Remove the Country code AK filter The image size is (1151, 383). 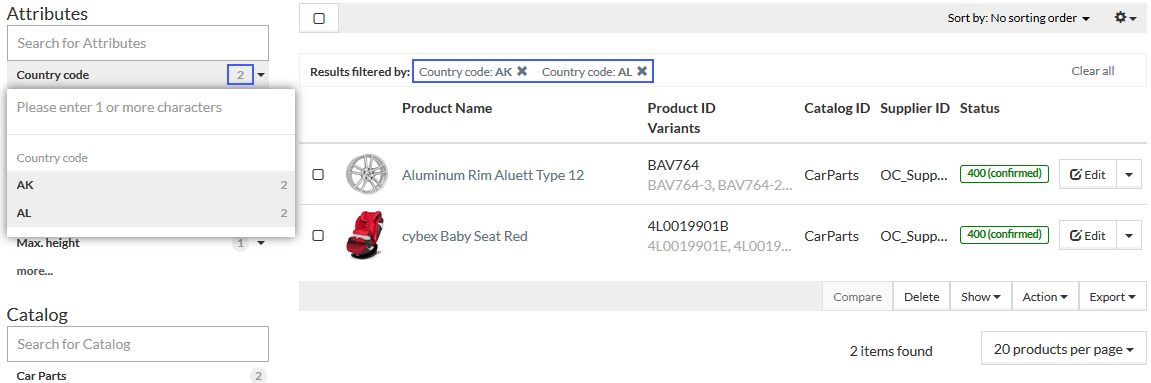[522, 71]
